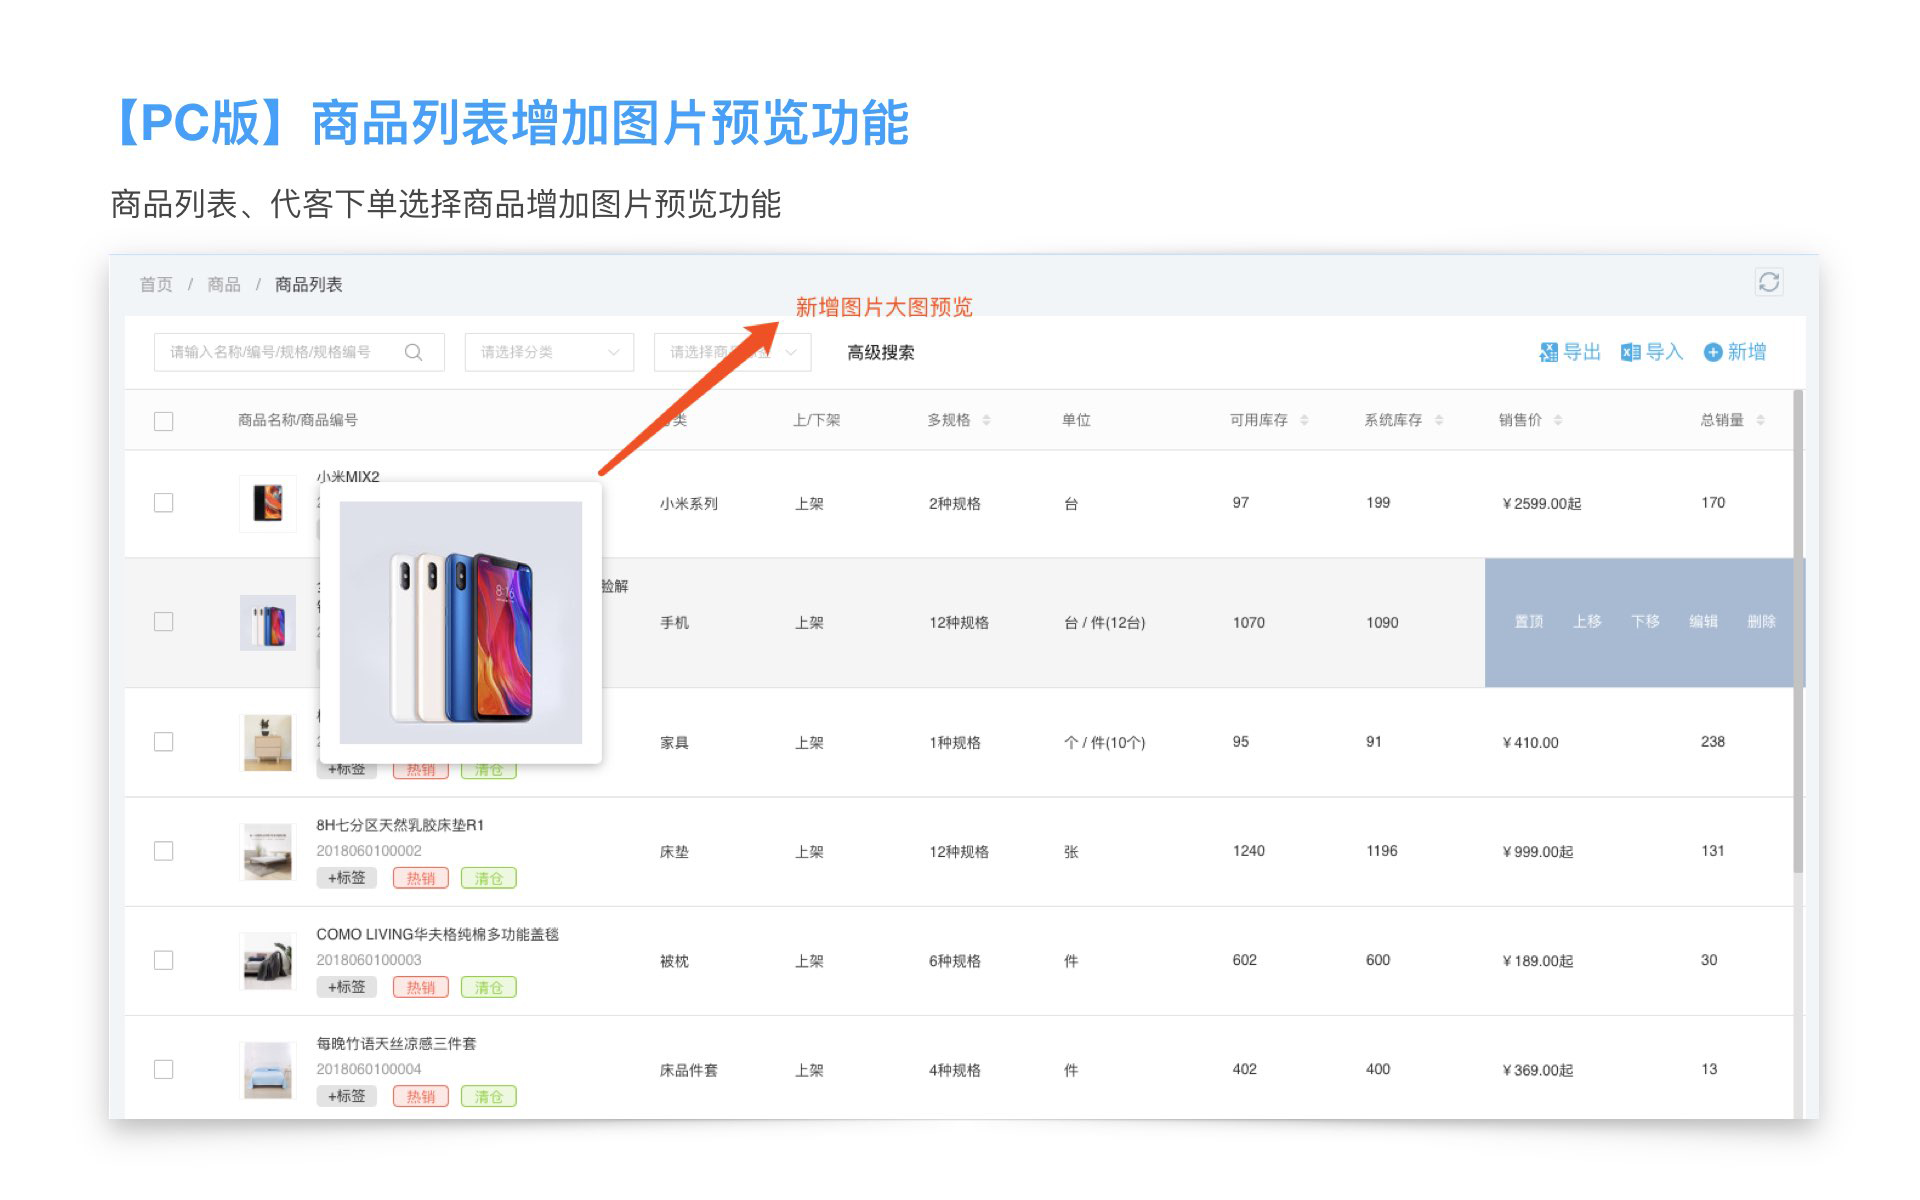Image resolution: width=1920 pixels, height=1200 pixels.
Task: Open 高级搜索 advanced search
Action: [x=880, y=352]
